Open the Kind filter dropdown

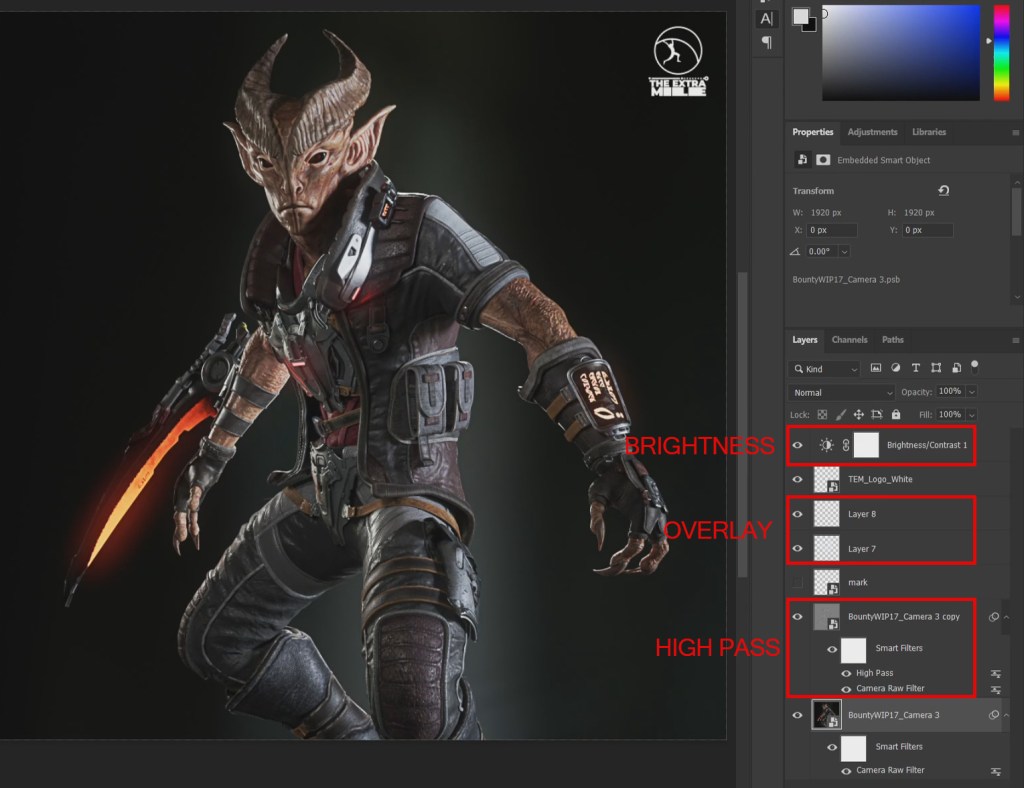825,369
